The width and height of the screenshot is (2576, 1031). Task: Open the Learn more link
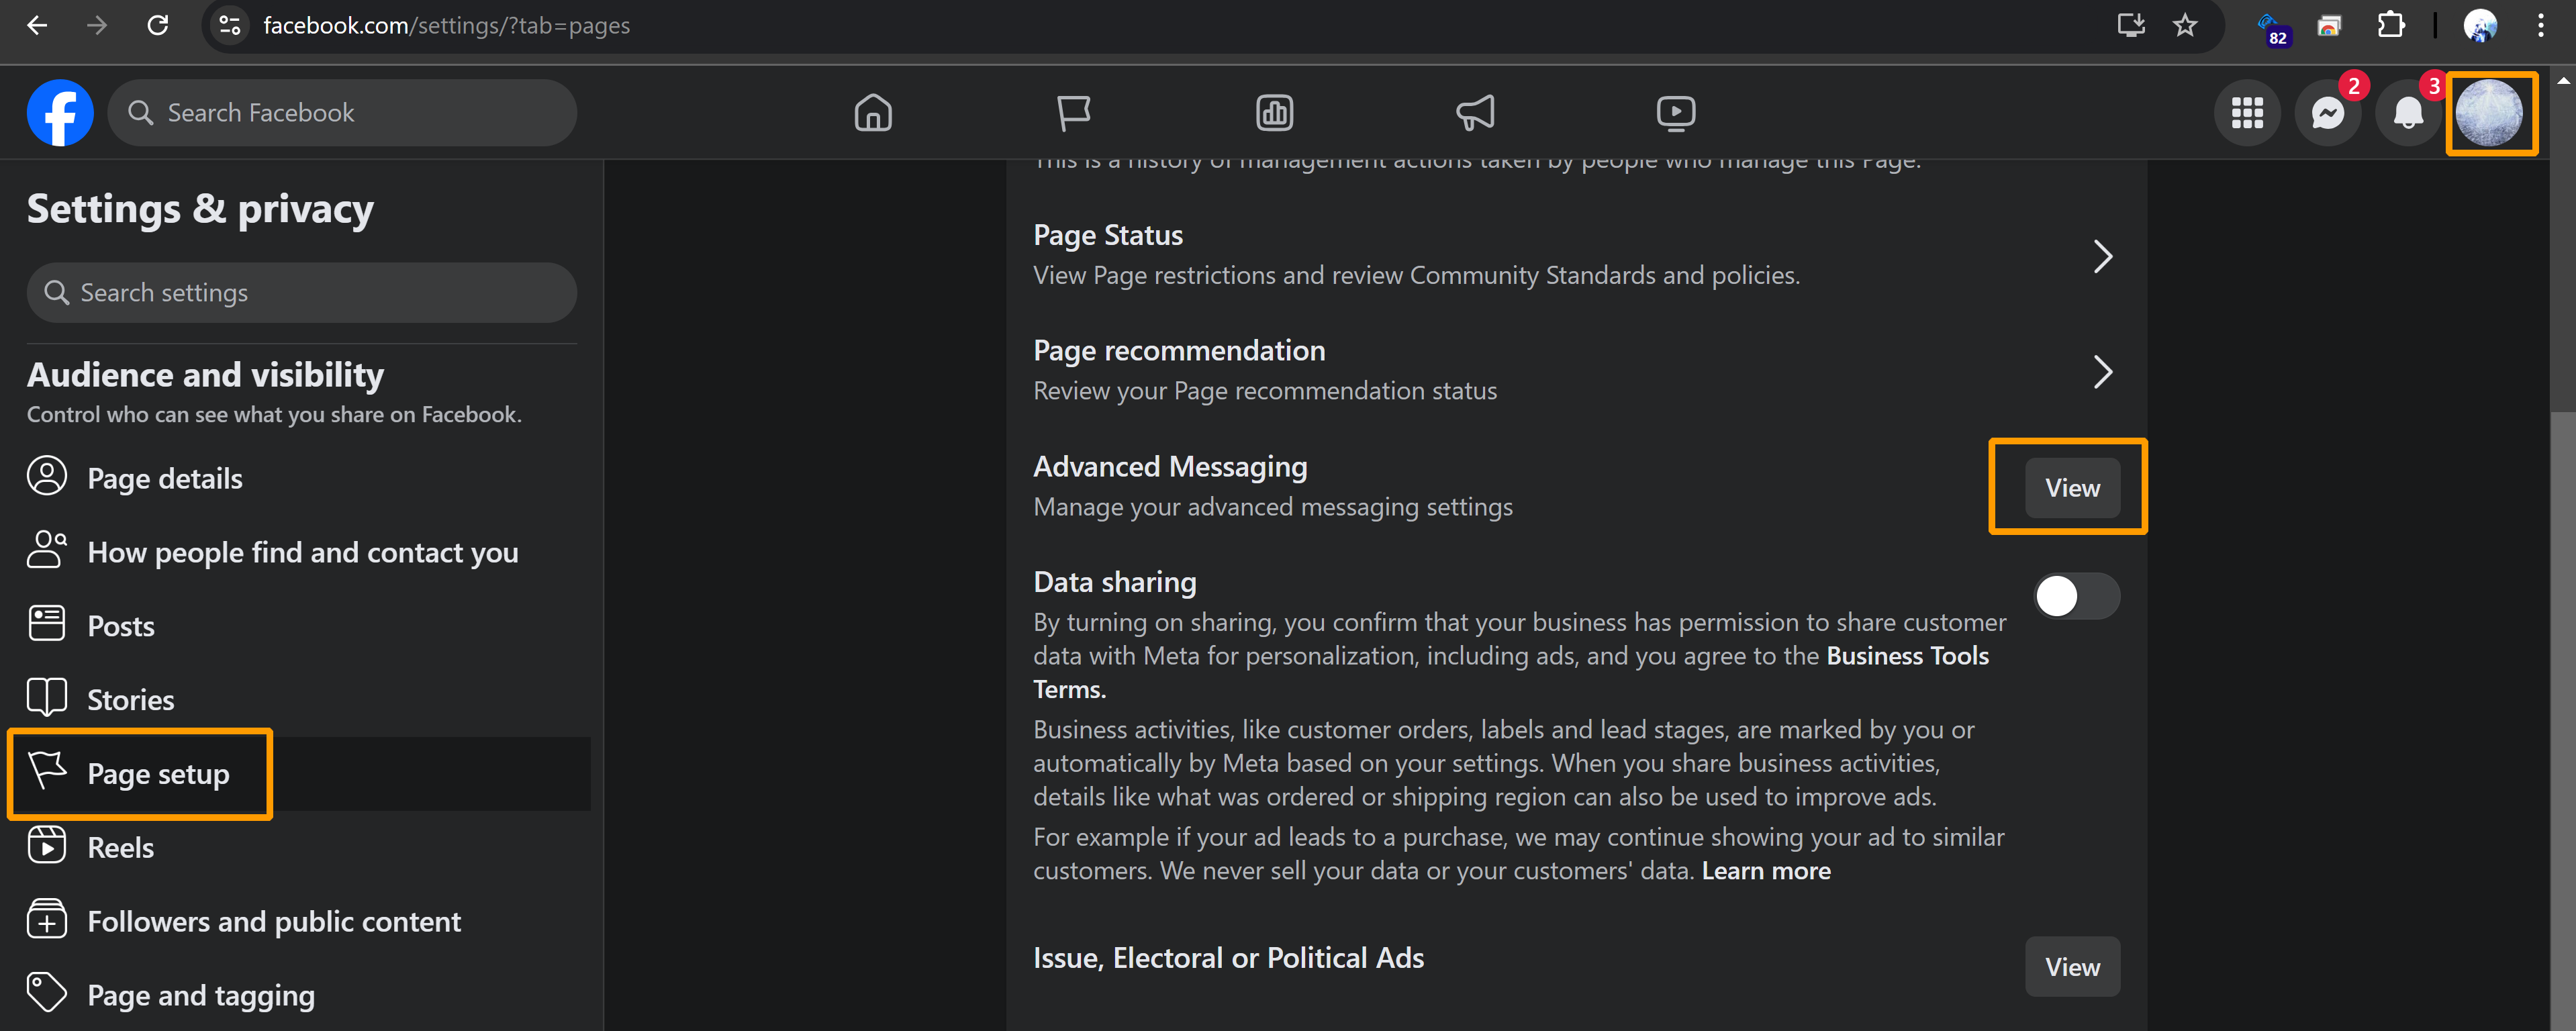coord(1765,871)
